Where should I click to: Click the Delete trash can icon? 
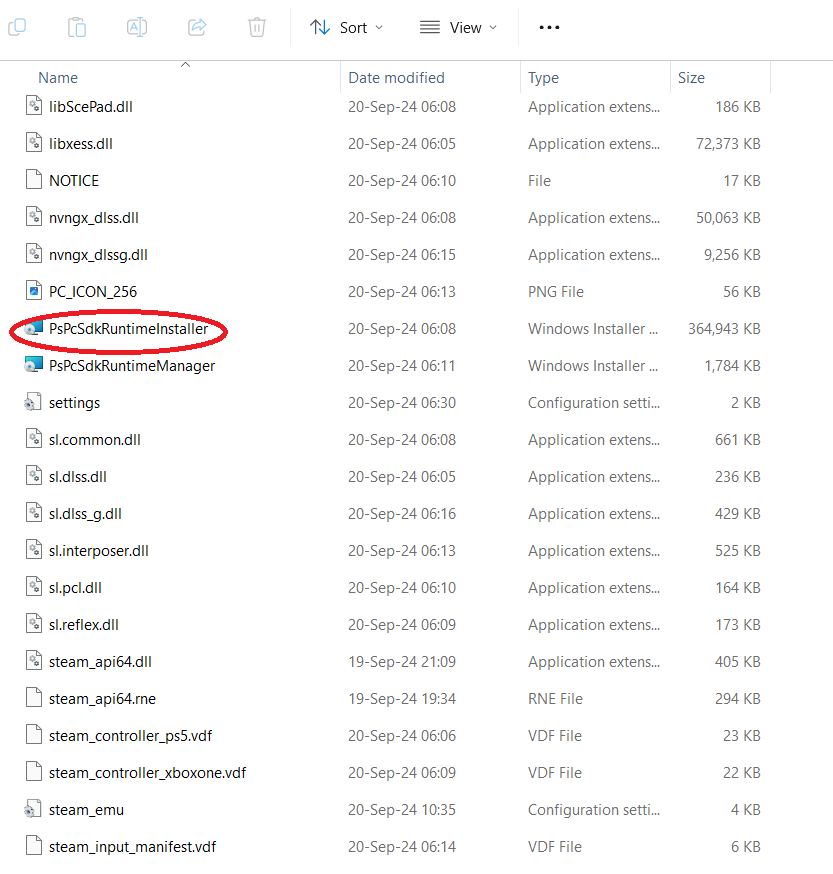[257, 27]
